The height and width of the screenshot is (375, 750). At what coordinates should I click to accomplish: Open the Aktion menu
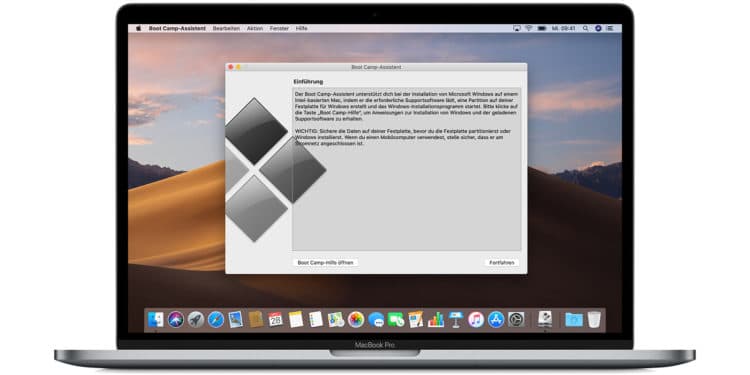click(x=255, y=28)
